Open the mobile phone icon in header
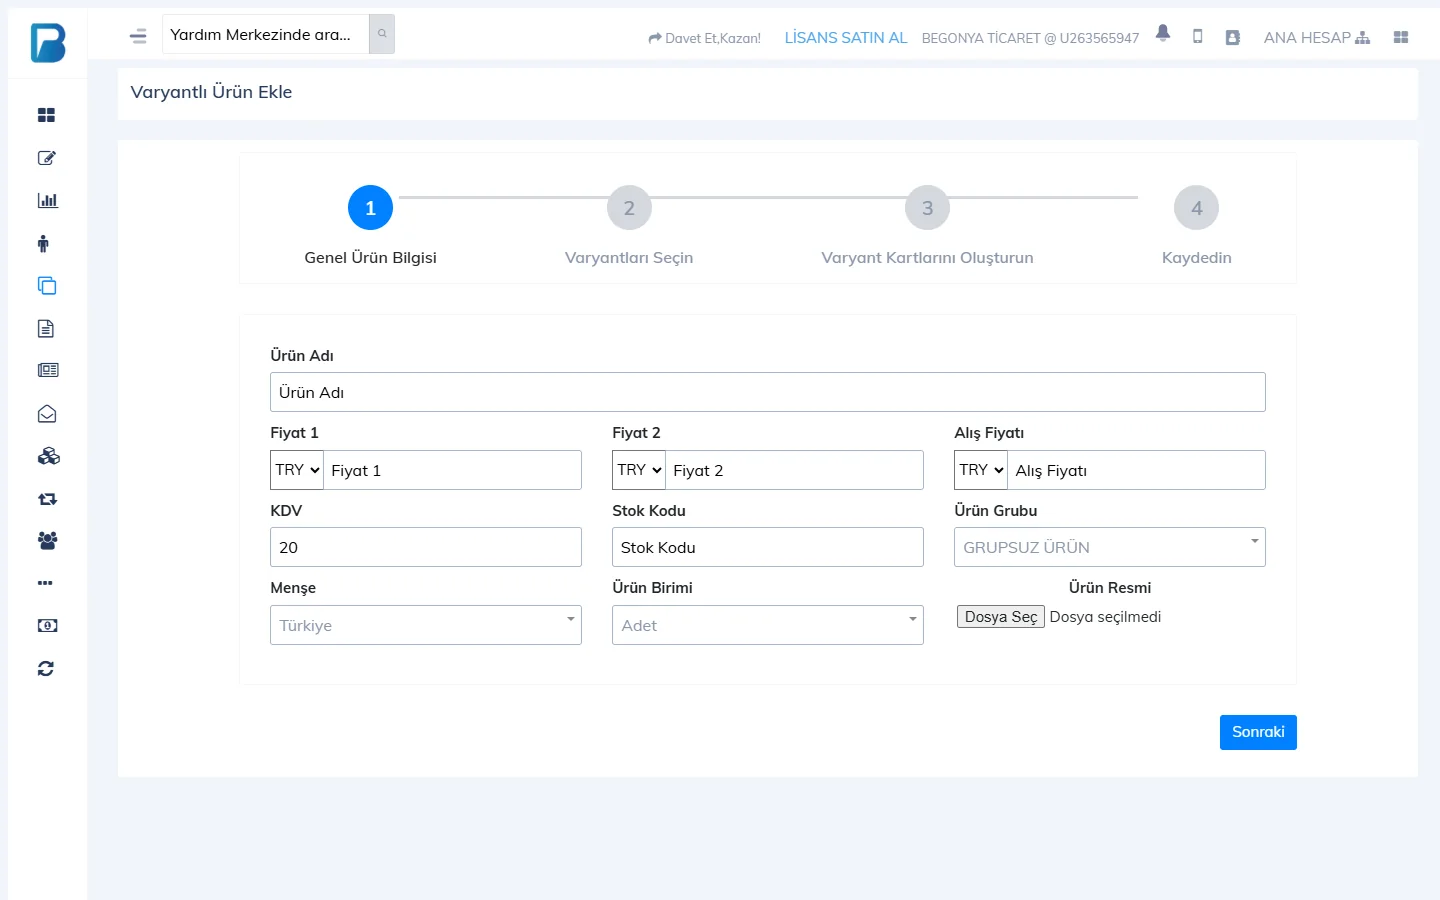1440x900 pixels. click(1197, 37)
